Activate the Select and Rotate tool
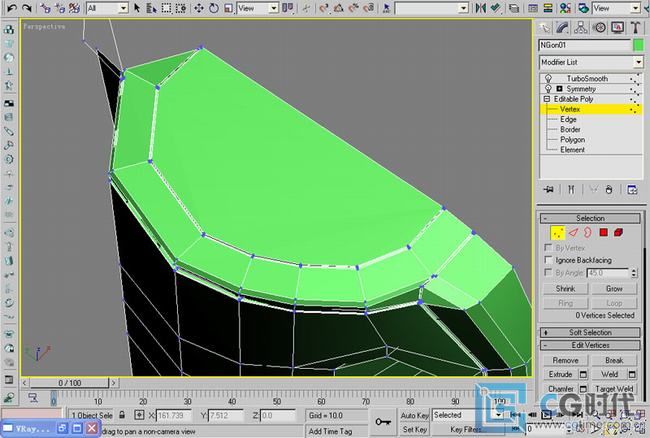The width and height of the screenshot is (650, 438). tap(213, 8)
